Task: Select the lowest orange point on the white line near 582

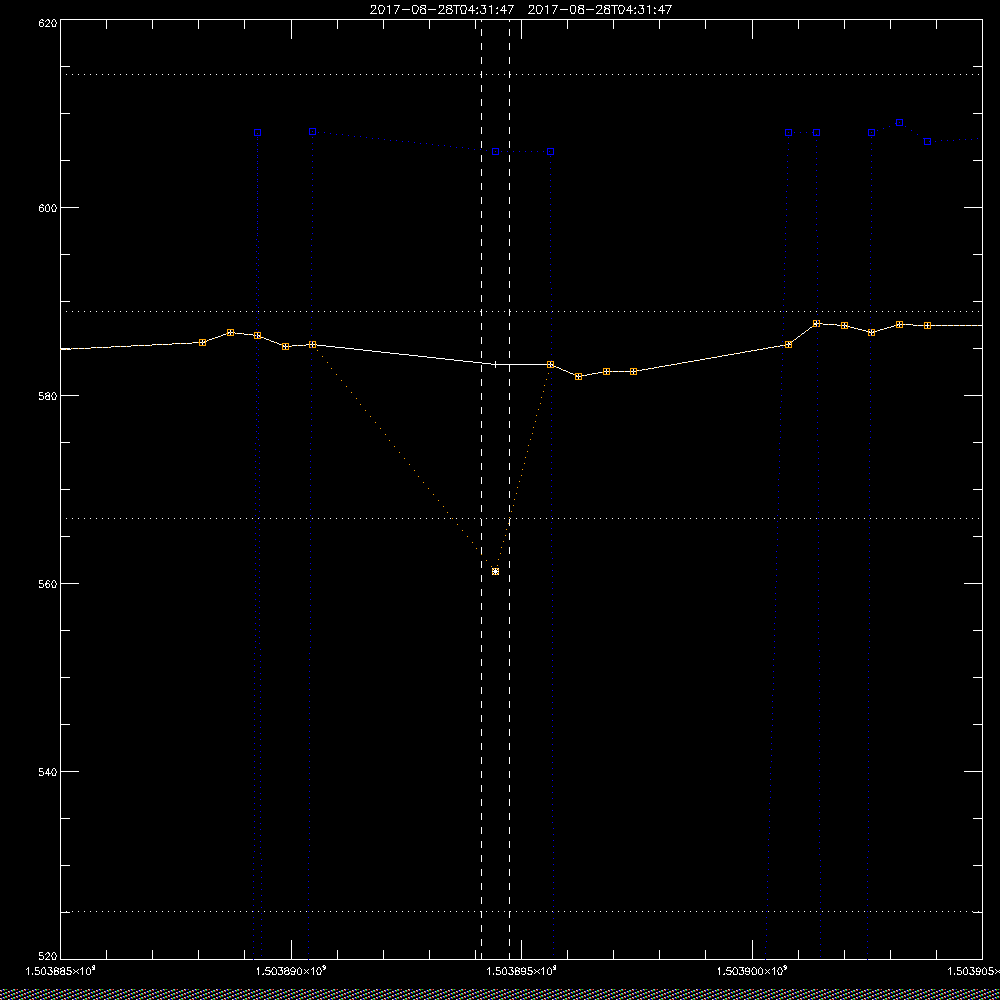Action: [x=578, y=376]
